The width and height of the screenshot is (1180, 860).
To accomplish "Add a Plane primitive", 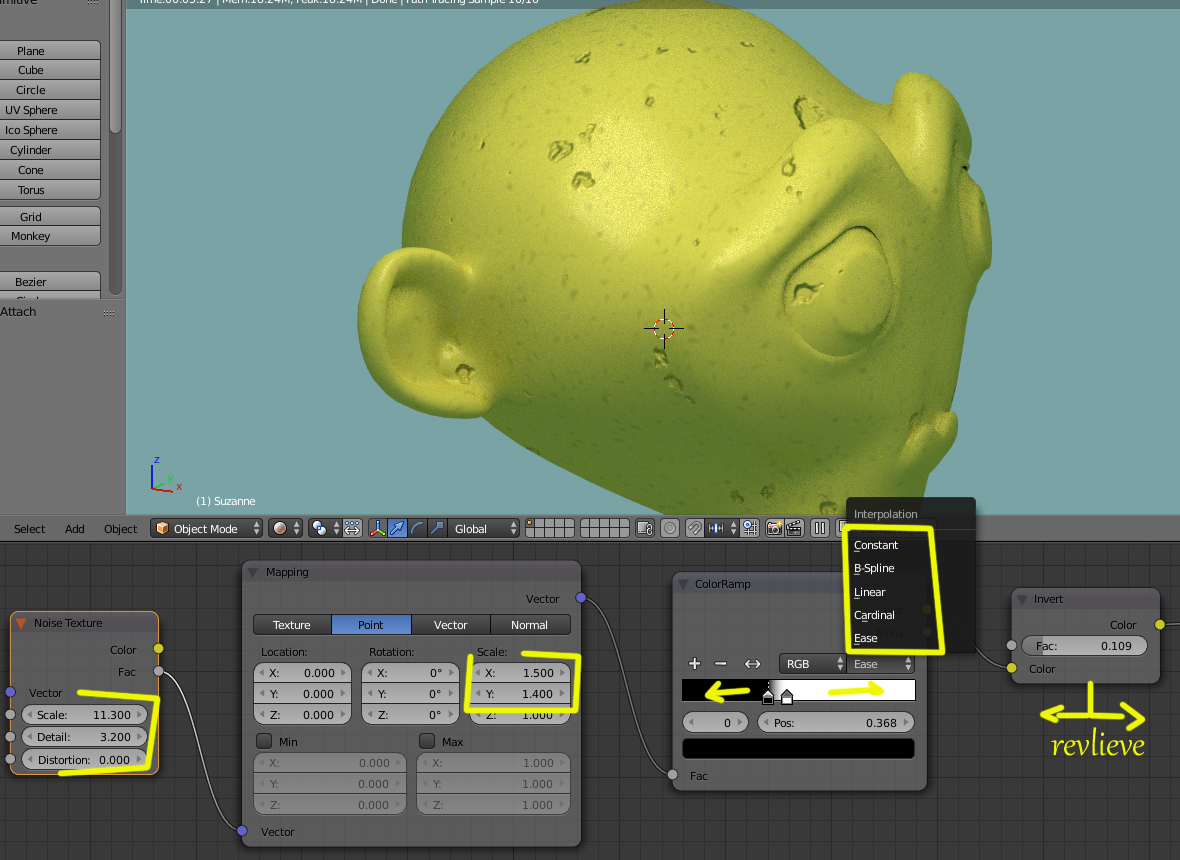I will (49, 50).
